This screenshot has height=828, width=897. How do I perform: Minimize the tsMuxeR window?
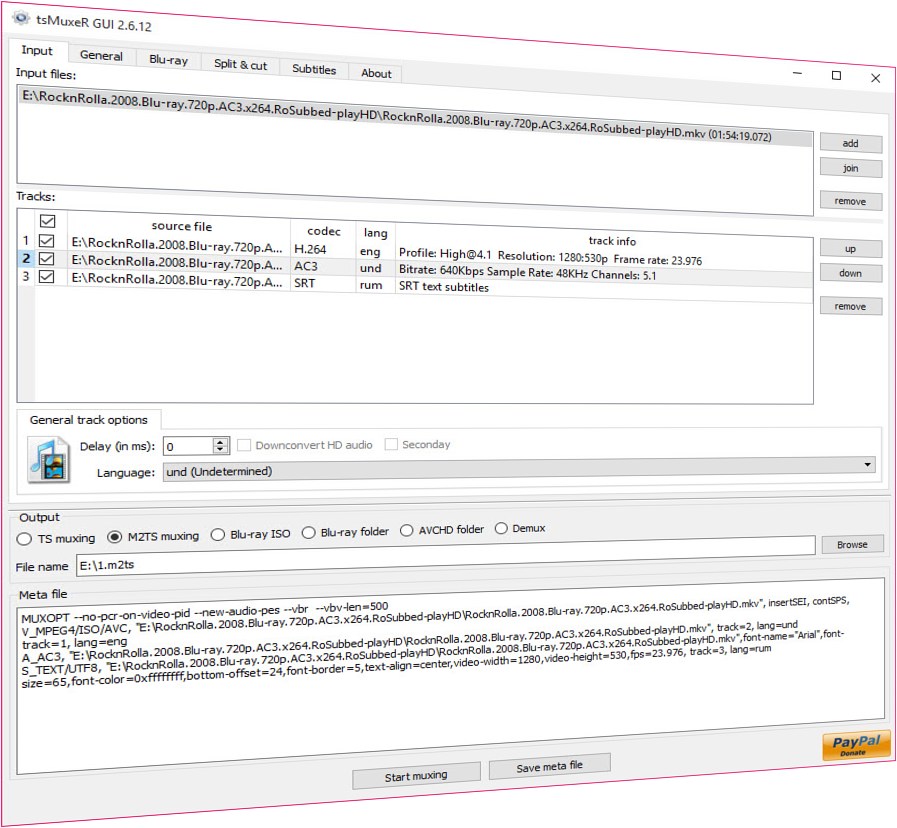pos(797,73)
